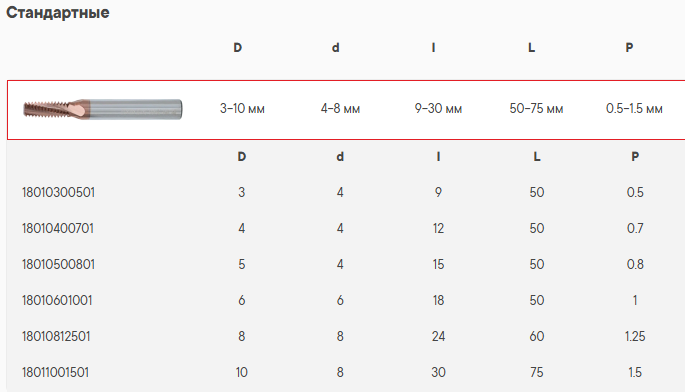Select article number 18010300501
Viewport: 685px width, 392px height.
[59, 192]
